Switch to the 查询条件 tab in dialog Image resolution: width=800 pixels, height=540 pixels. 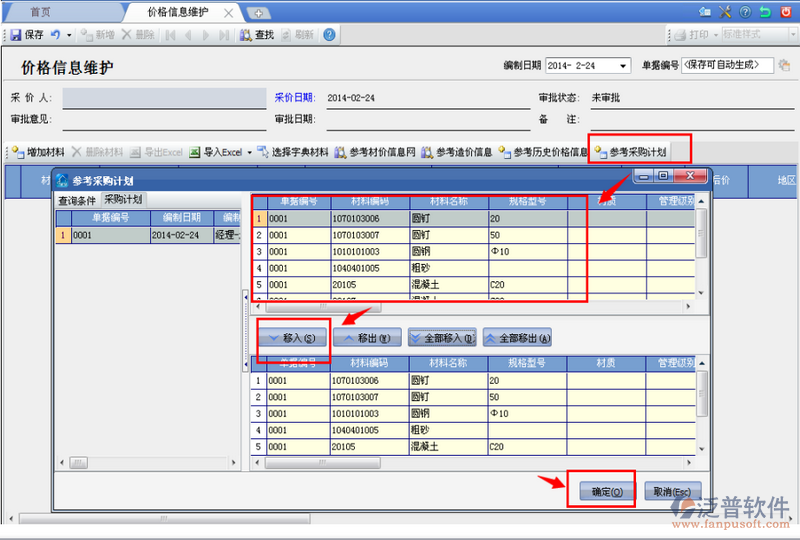pos(76,199)
